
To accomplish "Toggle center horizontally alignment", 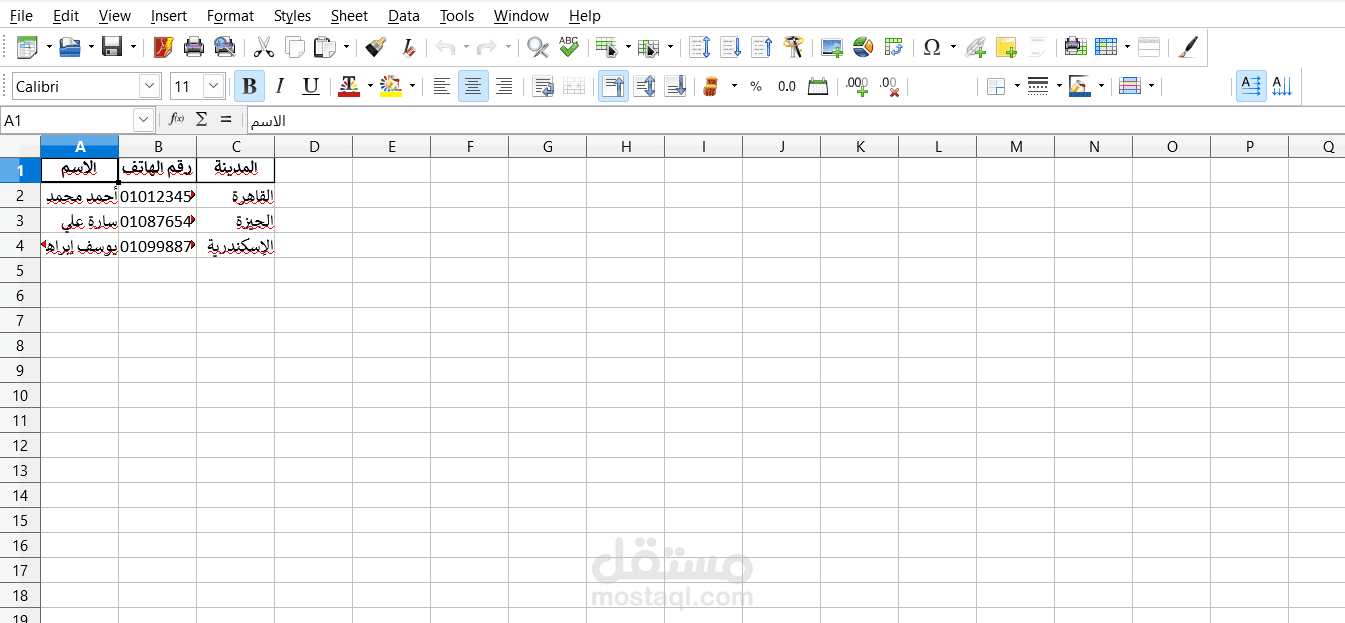I will pyautogui.click(x=473, y=87).
